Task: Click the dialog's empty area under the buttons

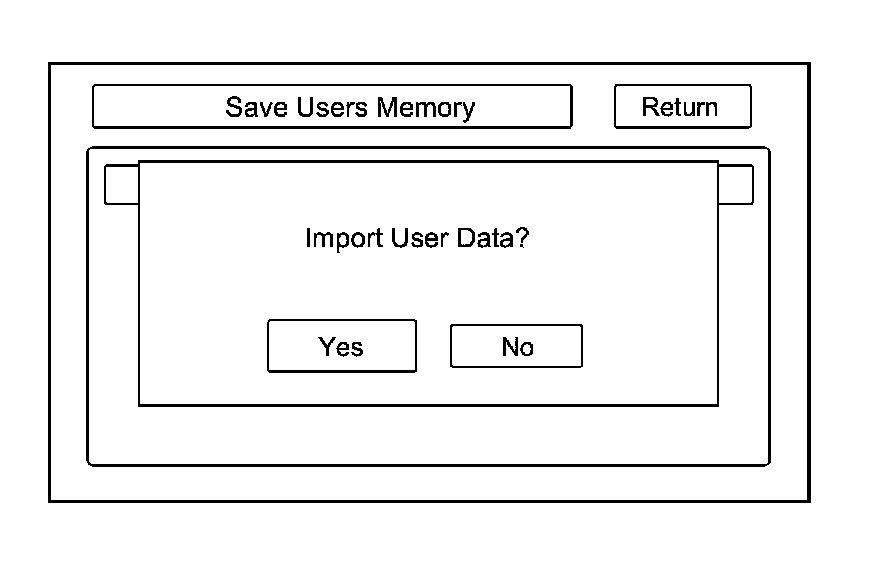Action: pyautogui.click(x=428, y=388)
